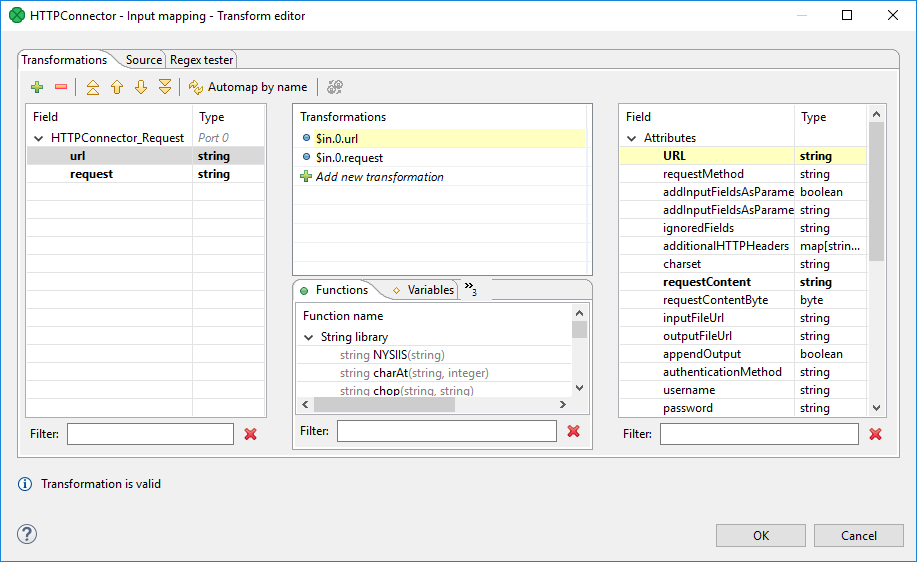Select the password attribute
Screen dimensions: 917x562
pyautogui.click(x=743, y=408)
